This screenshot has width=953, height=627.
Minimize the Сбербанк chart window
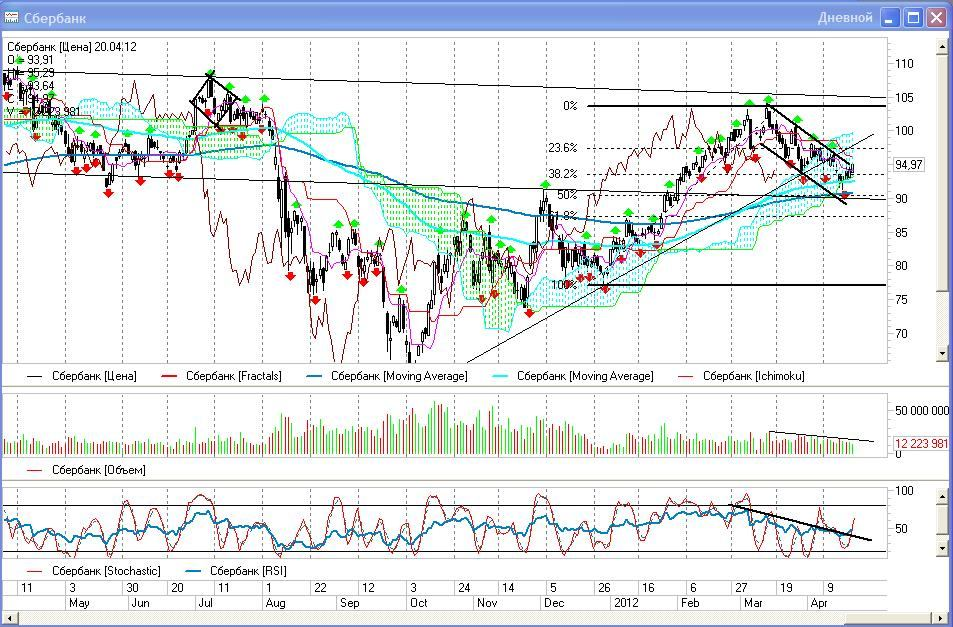(891, 18)
